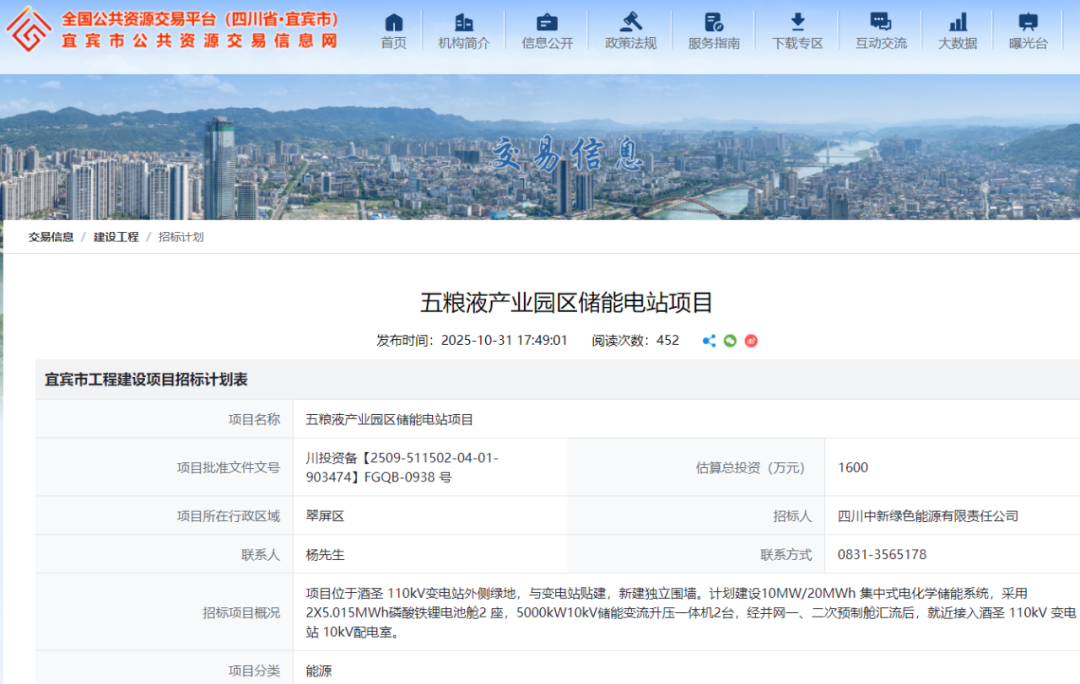Go to 交易信息 in breadcrumb
Image resolution: width=1080 pixels, height=684 pixels.
click(51, 237)
